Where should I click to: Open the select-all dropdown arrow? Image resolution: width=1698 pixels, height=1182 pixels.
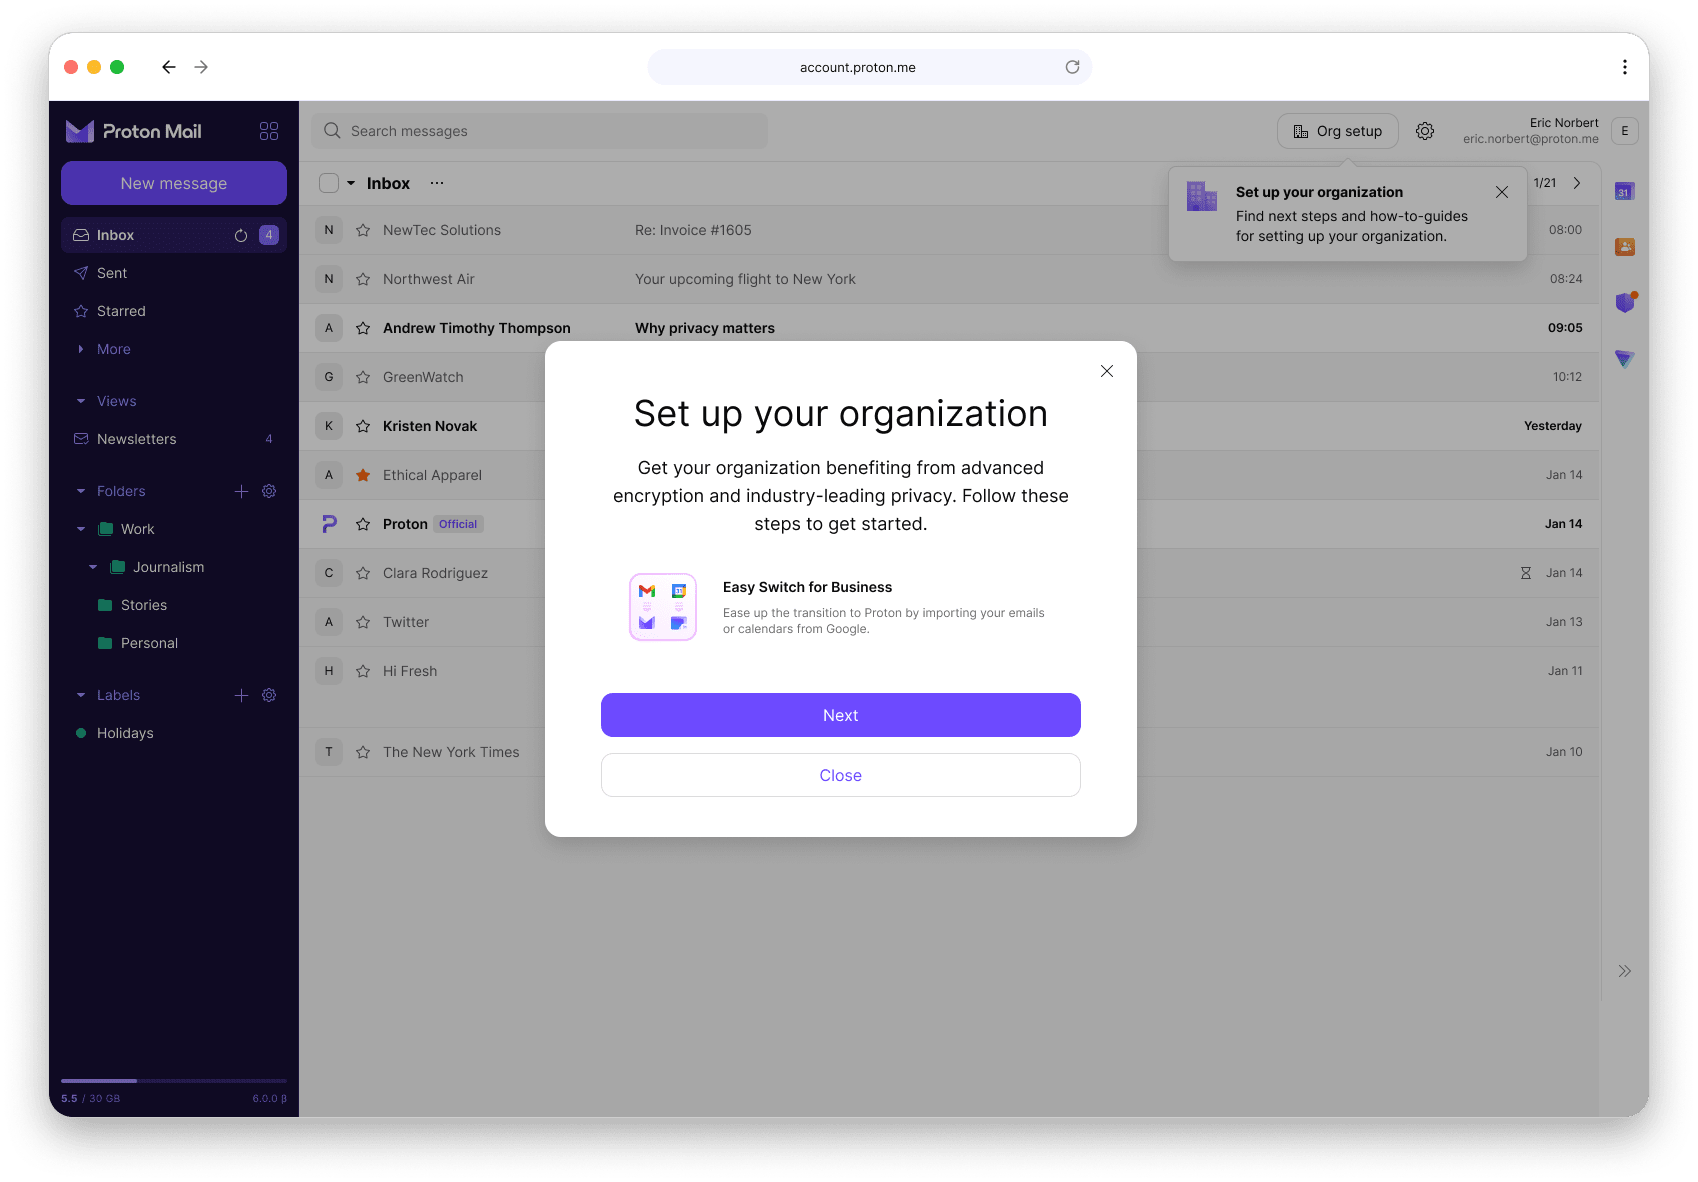pyautogui.click(x=351, y=183)
